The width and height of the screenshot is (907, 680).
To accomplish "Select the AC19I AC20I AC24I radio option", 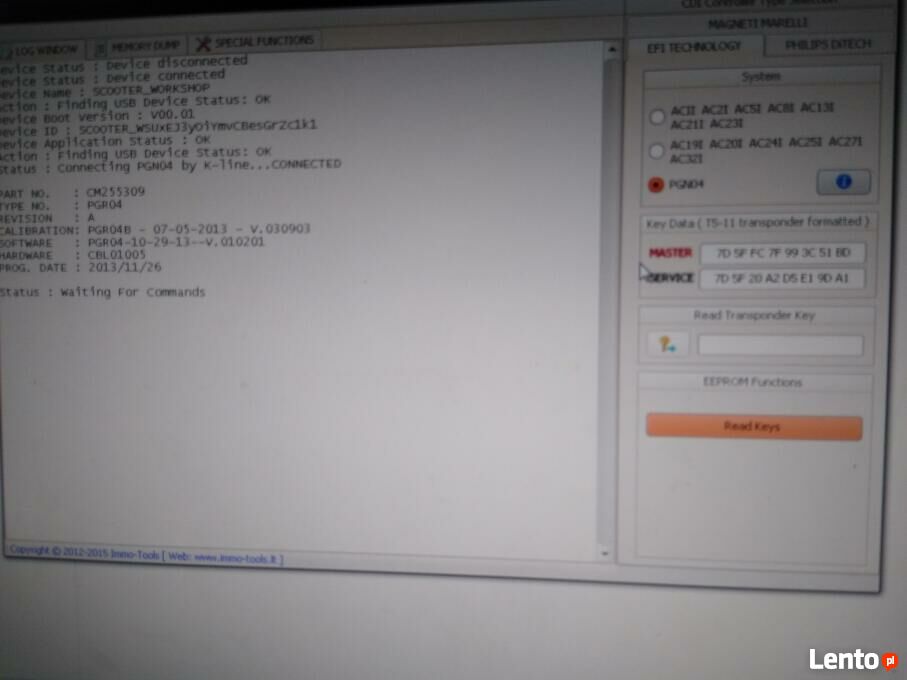I will [657, 151].
